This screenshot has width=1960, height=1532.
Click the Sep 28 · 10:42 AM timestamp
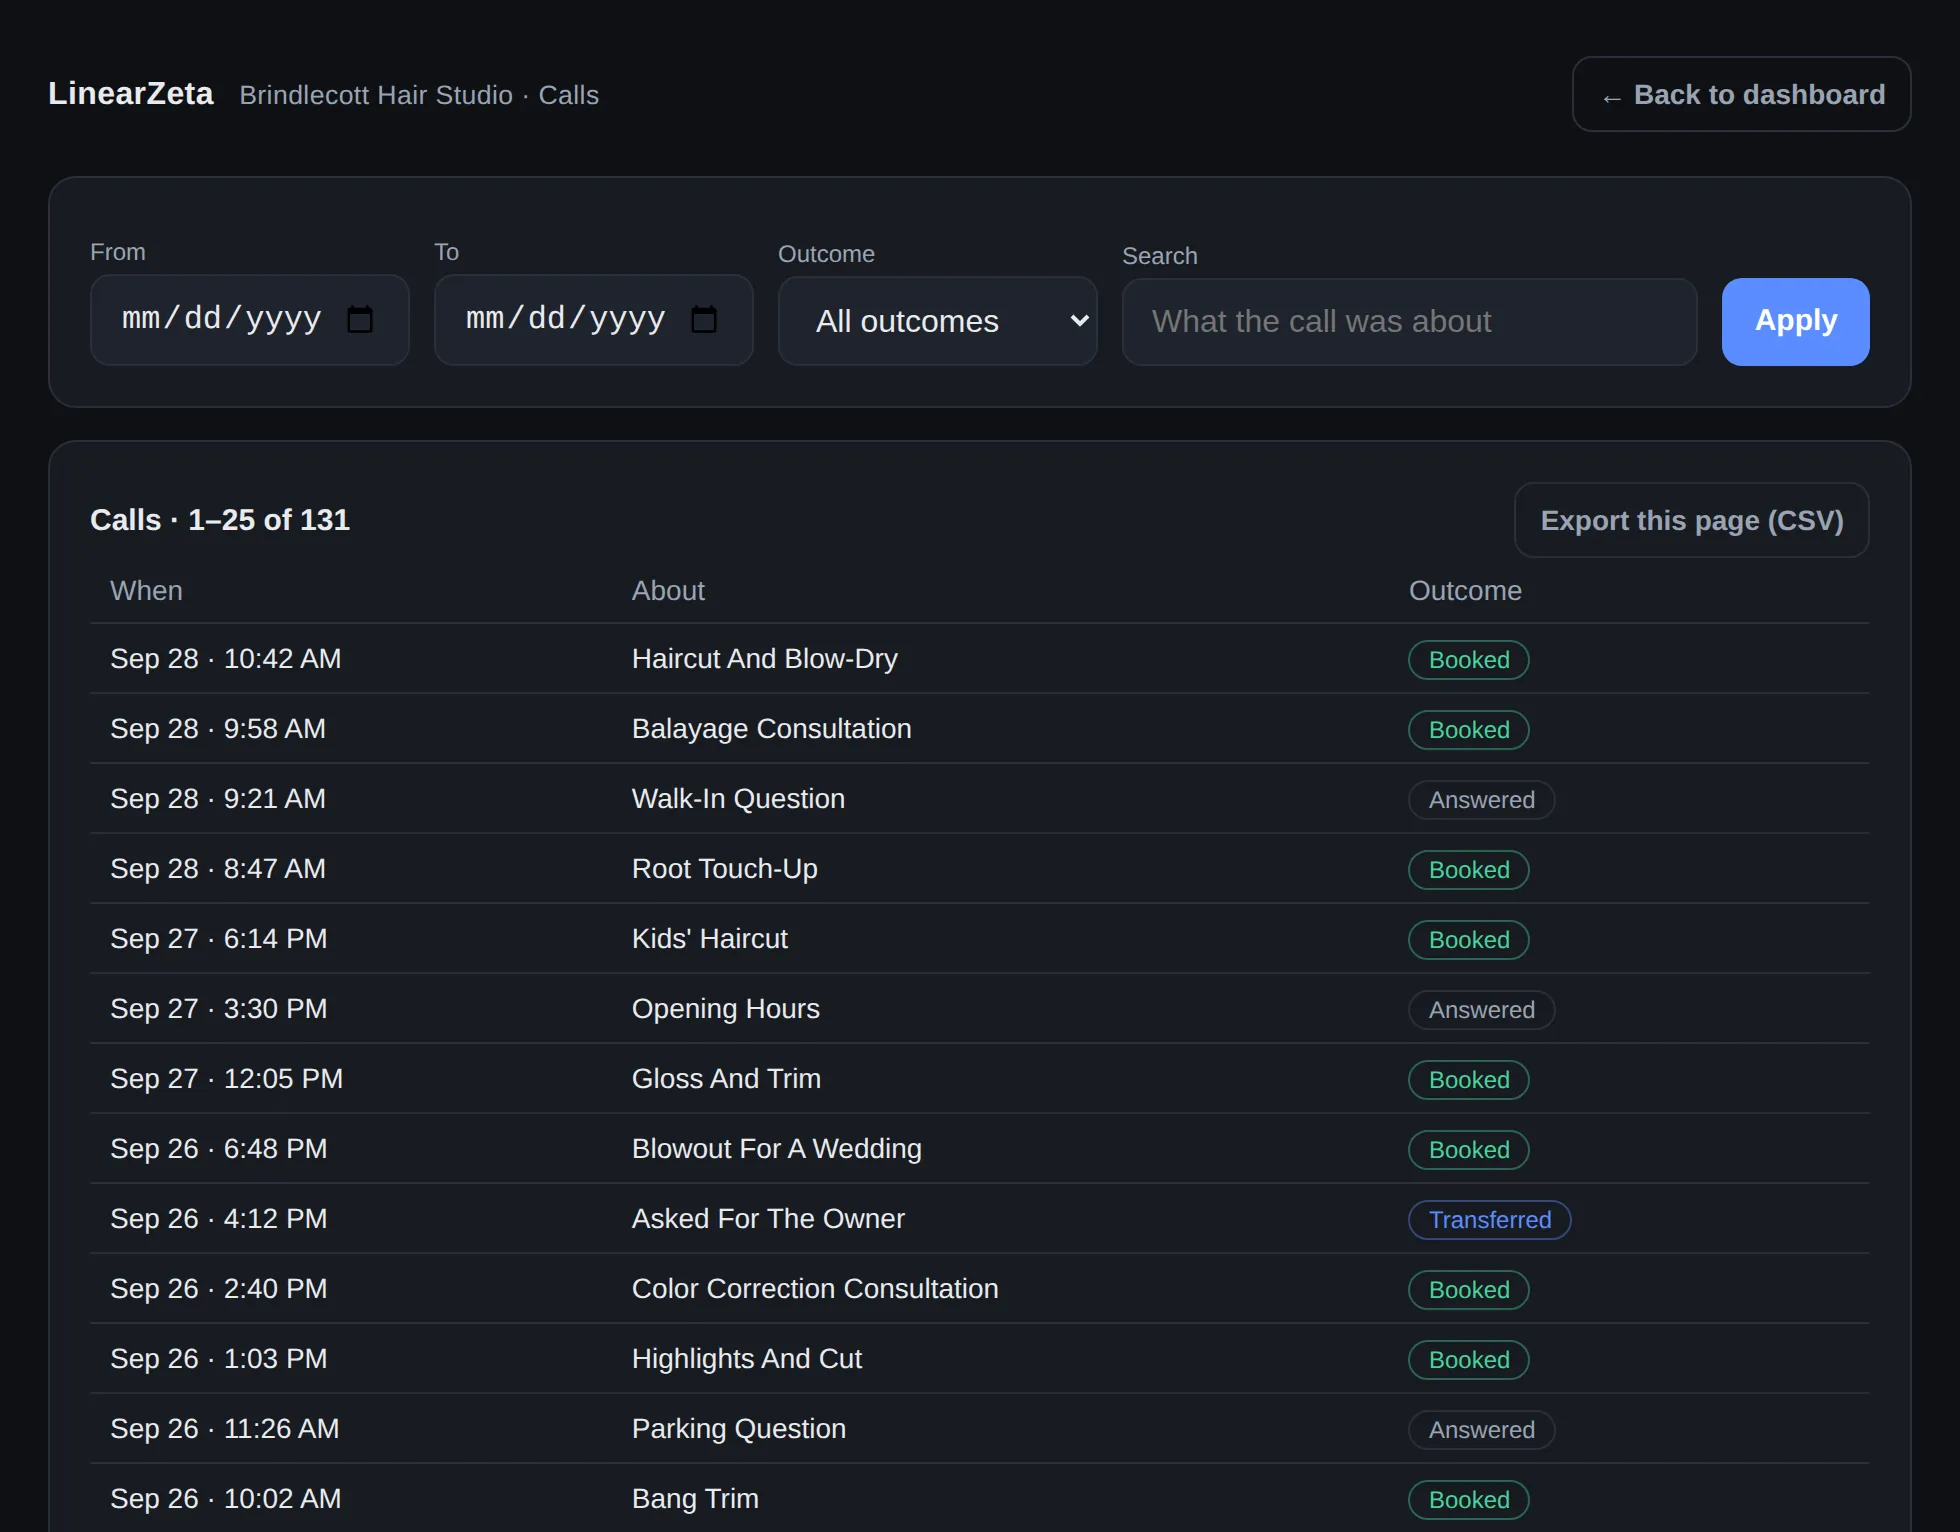[226, 659]
